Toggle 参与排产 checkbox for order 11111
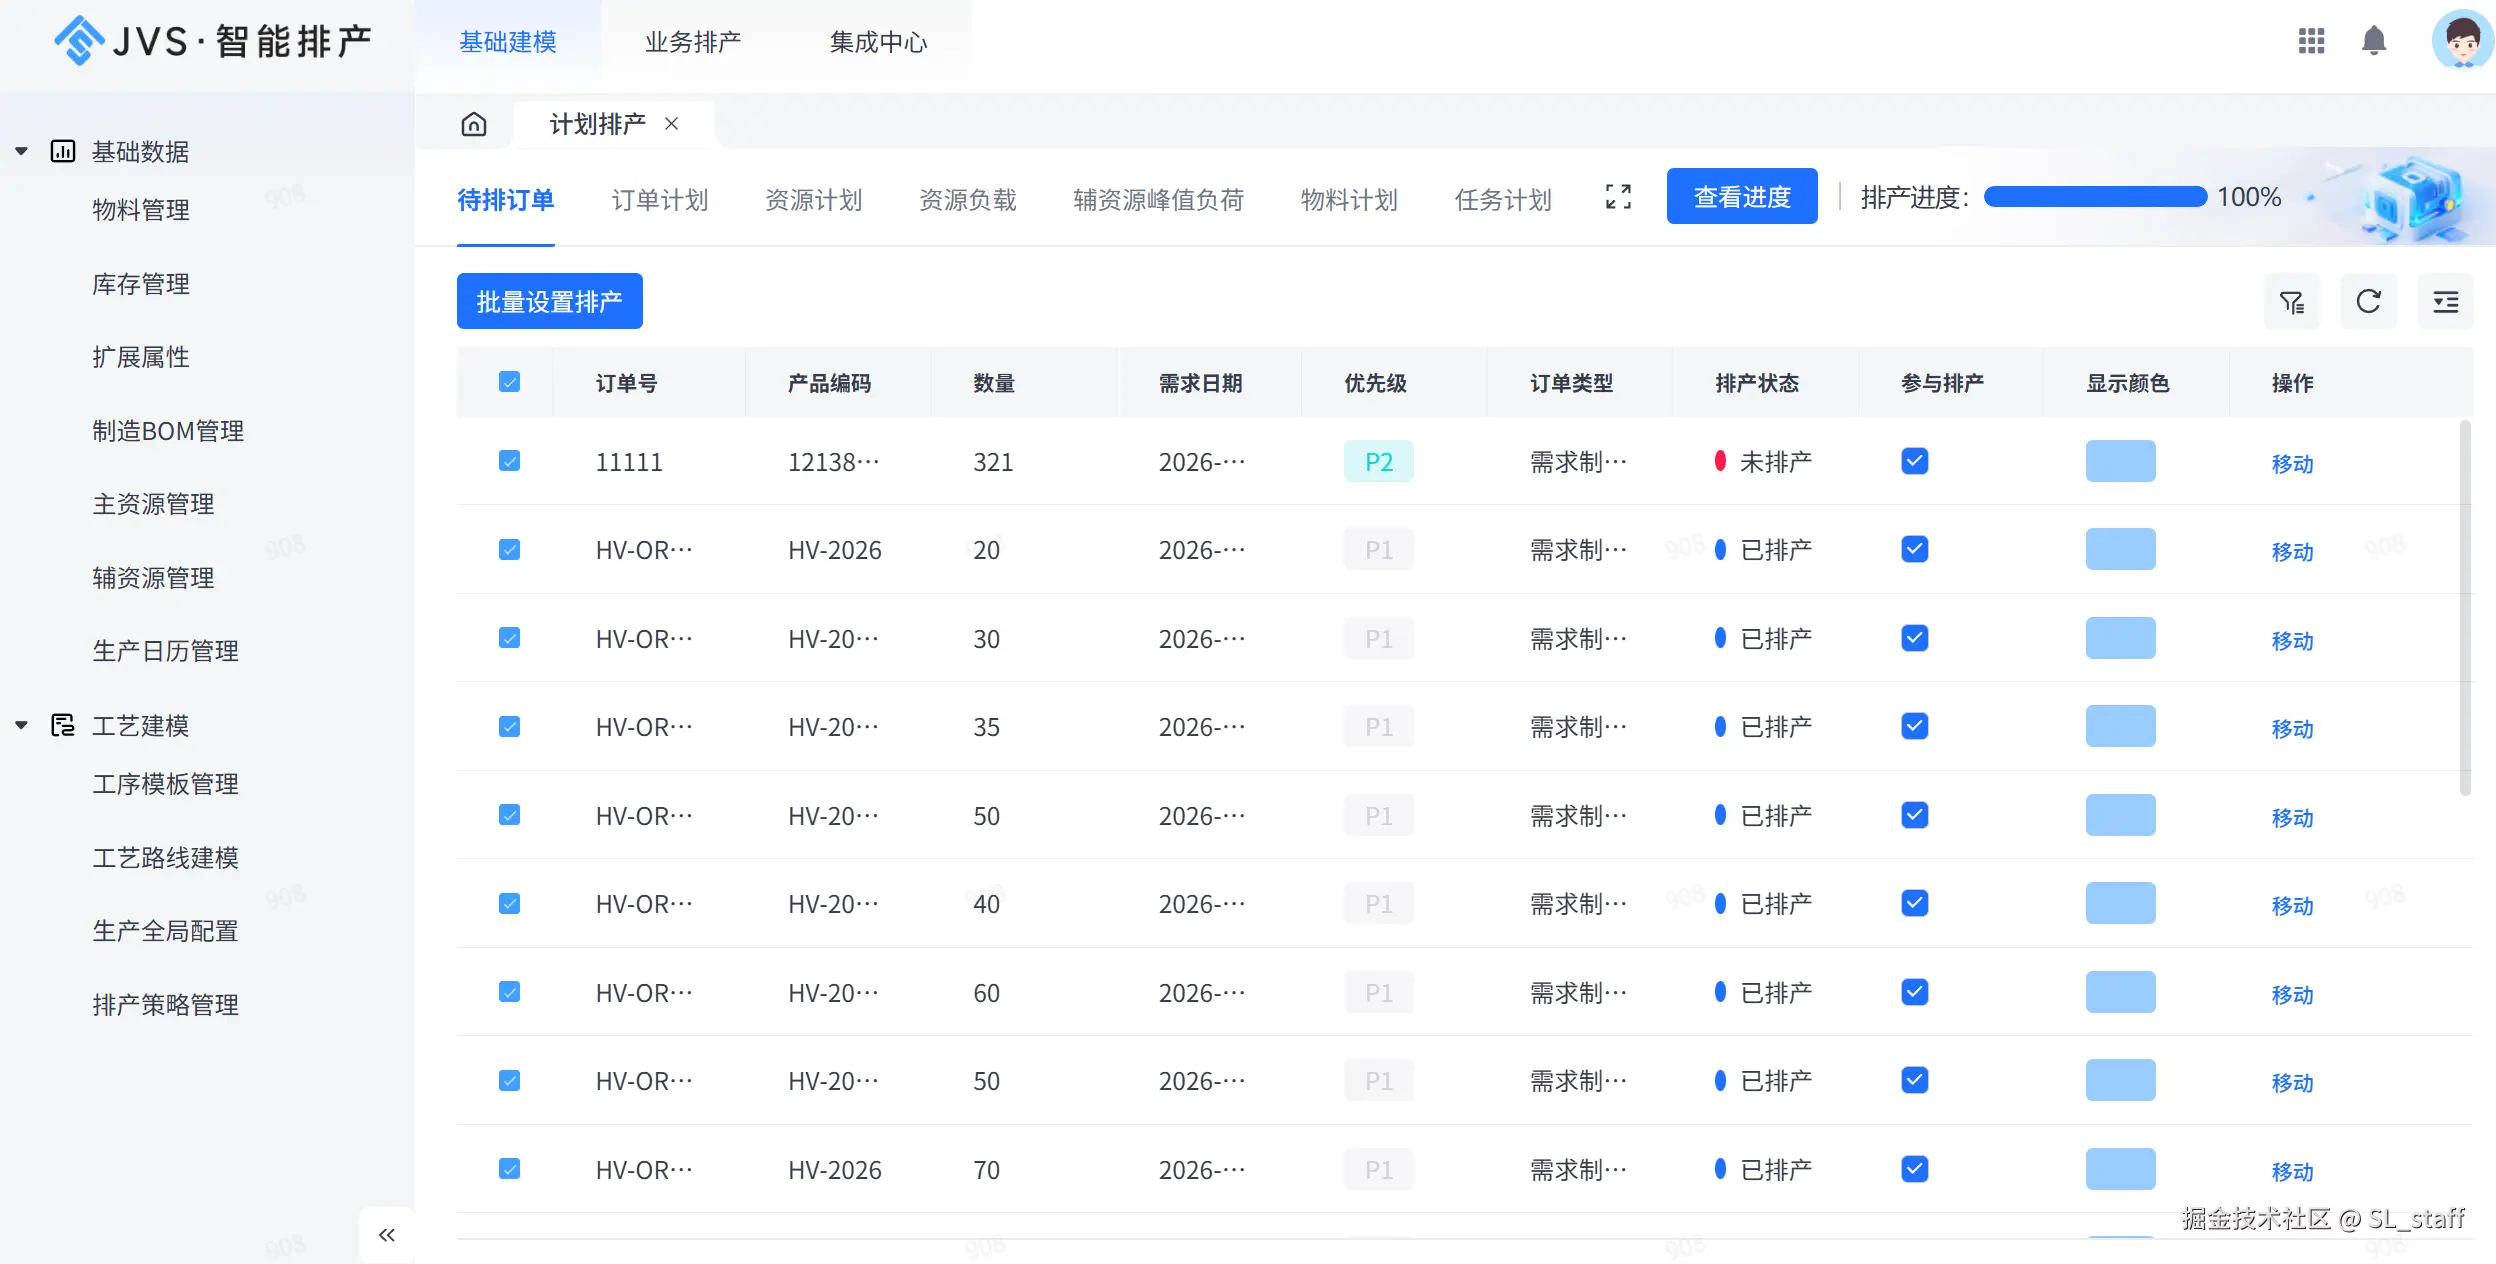The height and width of the screenshot is (1264, 2496). click(x=1914, y=461)
